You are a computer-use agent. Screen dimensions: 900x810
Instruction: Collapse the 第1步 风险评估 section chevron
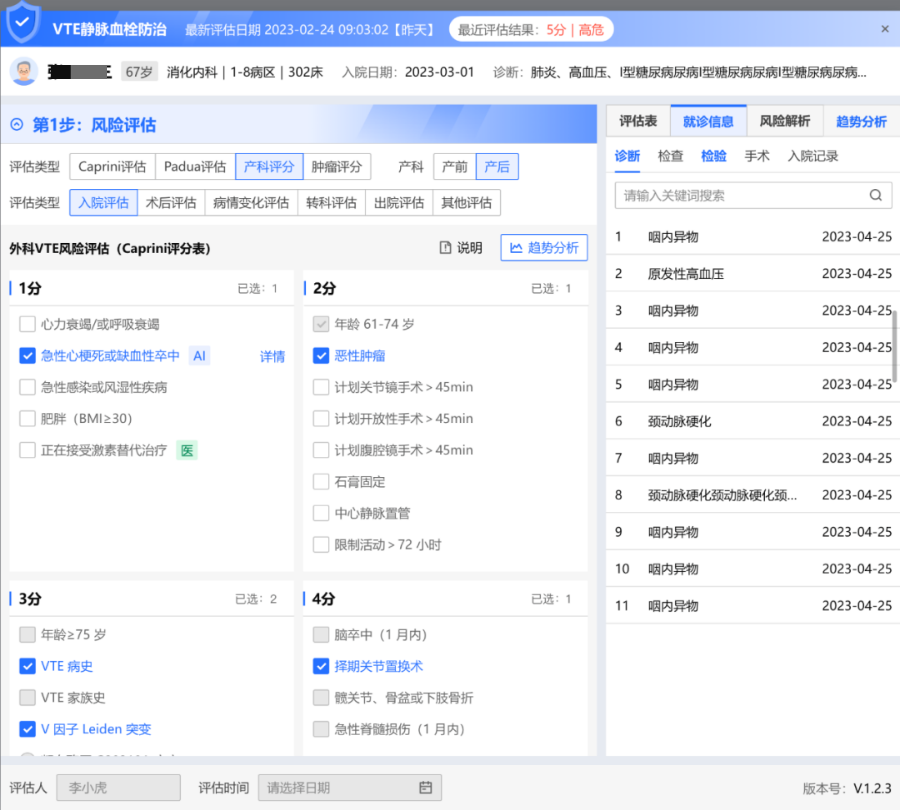tap(16, 125)
